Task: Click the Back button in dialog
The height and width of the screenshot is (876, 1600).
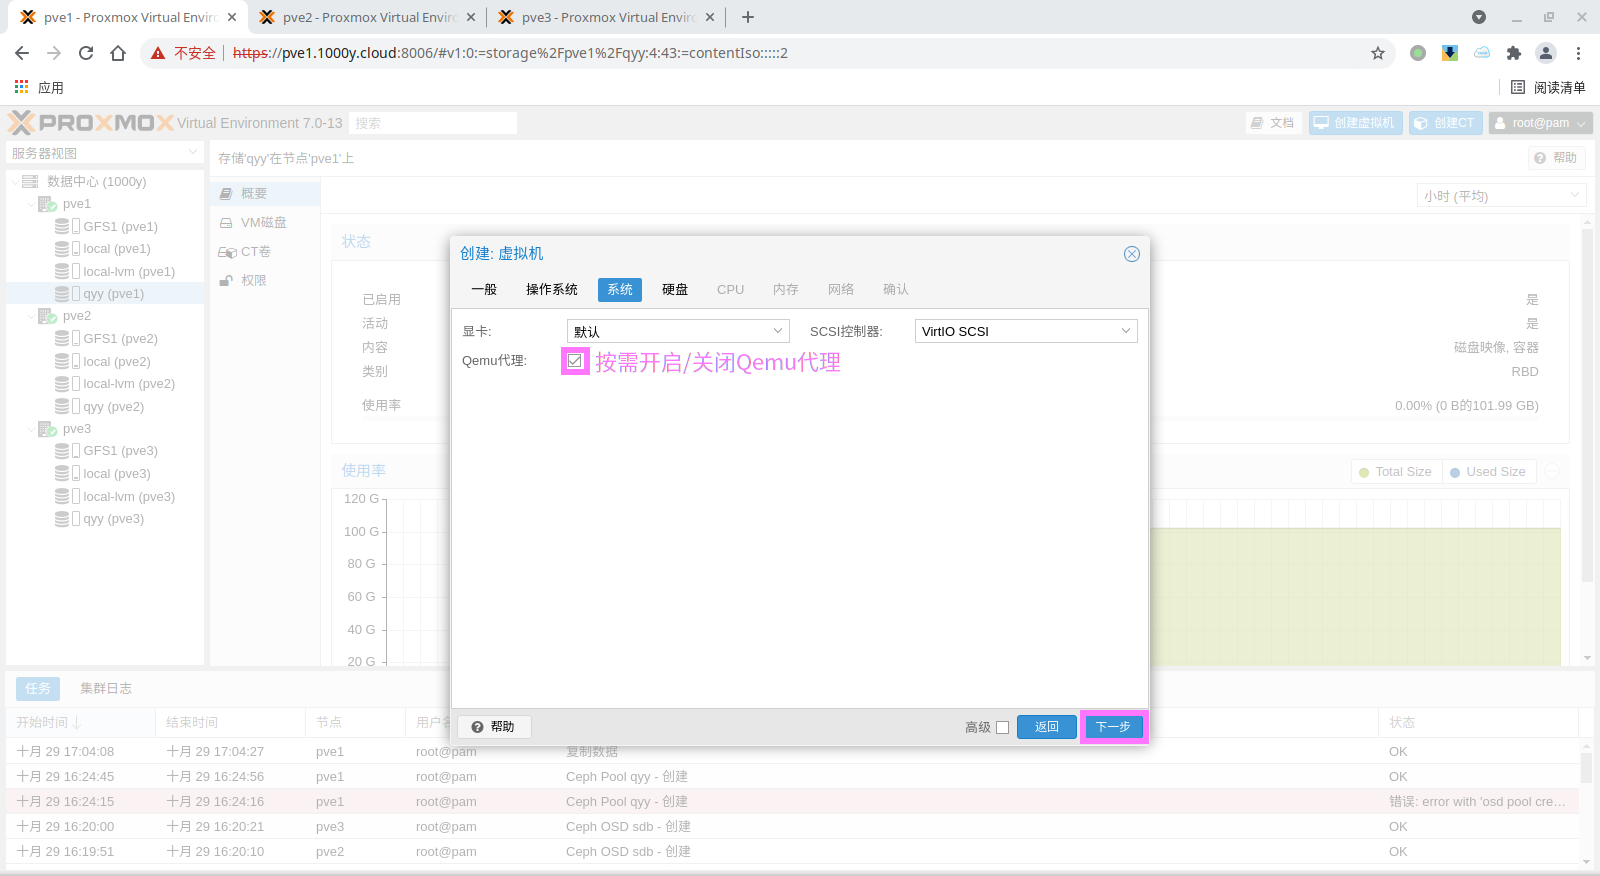Action: [x=1046, y=727]
